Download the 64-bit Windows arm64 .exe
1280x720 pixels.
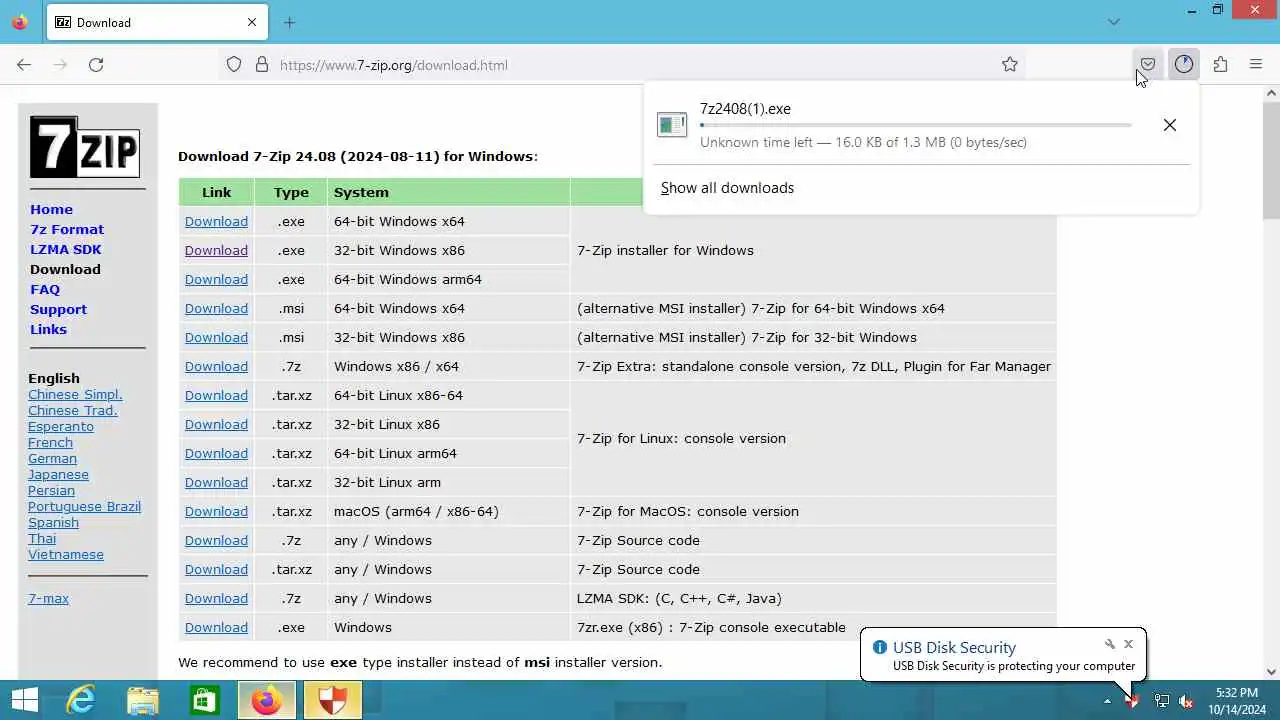216,279
